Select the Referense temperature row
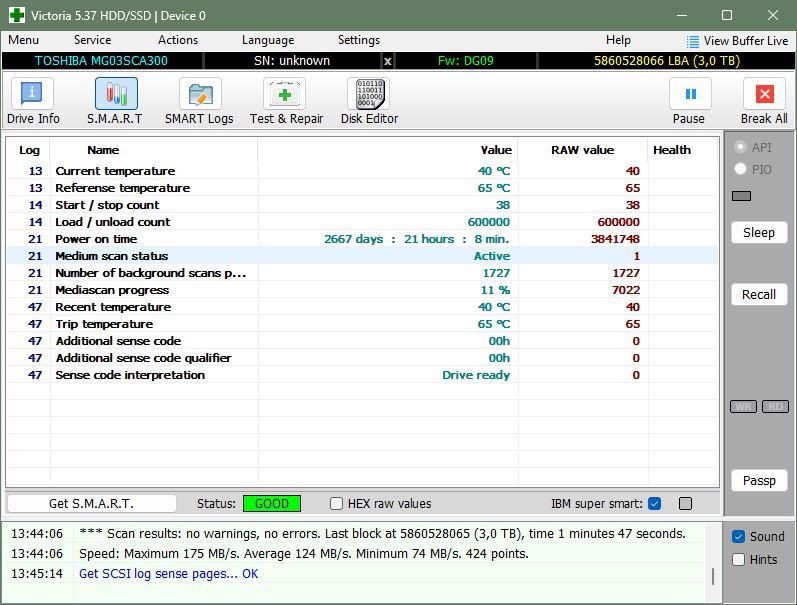797x605 pixels. tap(363, 188)
